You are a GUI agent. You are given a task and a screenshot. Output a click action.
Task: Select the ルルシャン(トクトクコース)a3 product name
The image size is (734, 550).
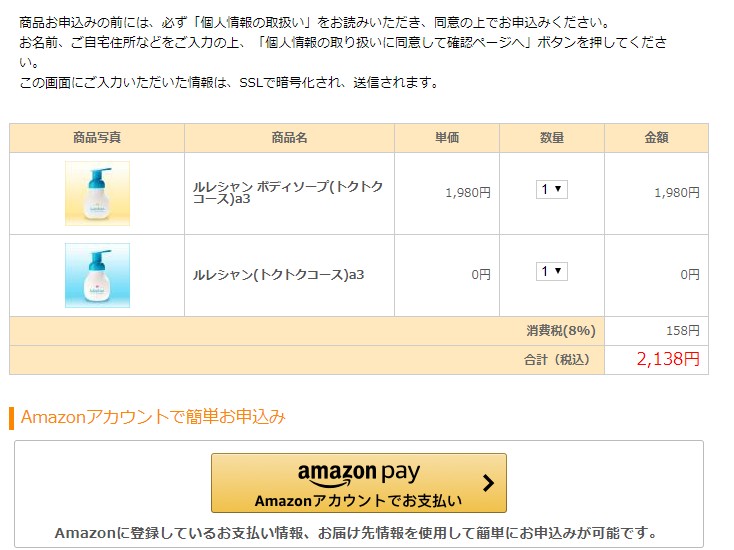click(279, 275)
